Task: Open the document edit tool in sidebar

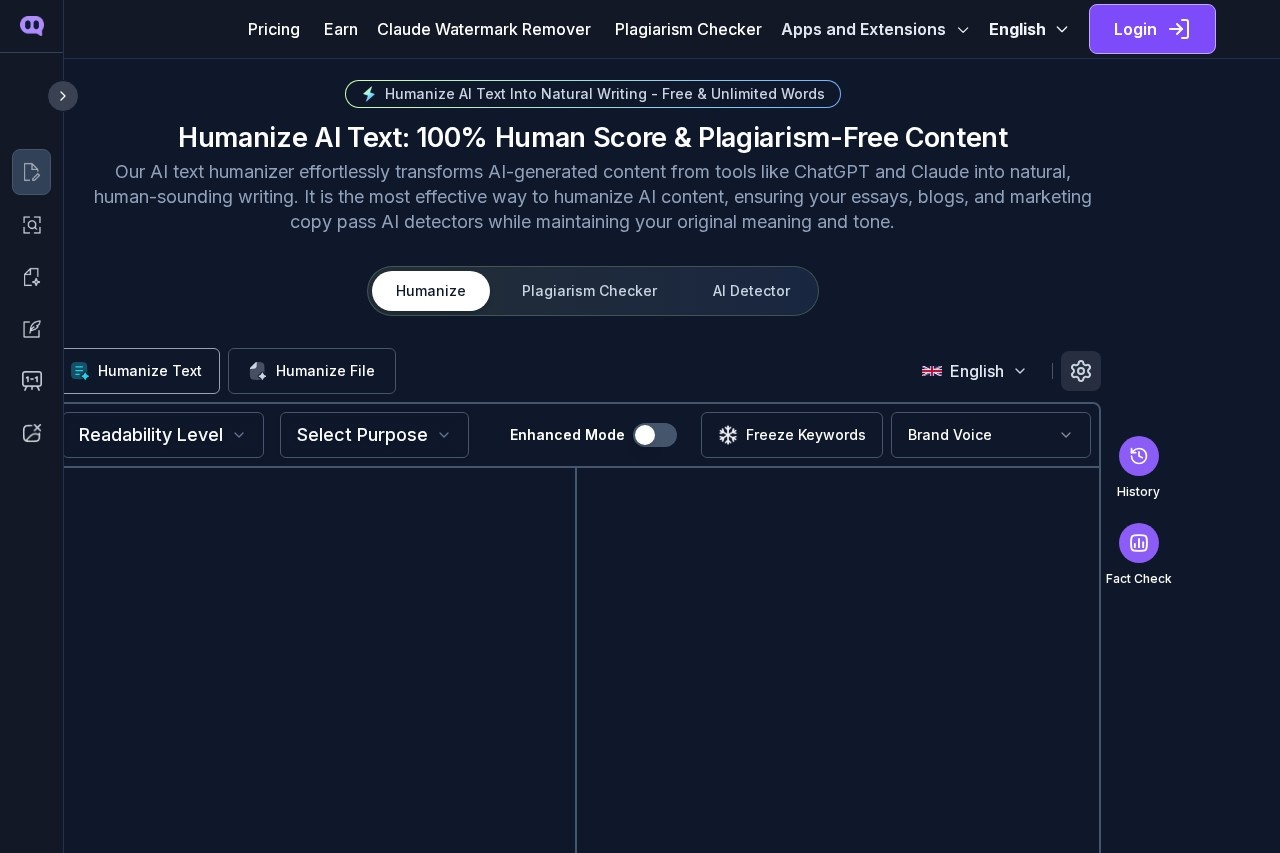Action: [x=32, y=172]
